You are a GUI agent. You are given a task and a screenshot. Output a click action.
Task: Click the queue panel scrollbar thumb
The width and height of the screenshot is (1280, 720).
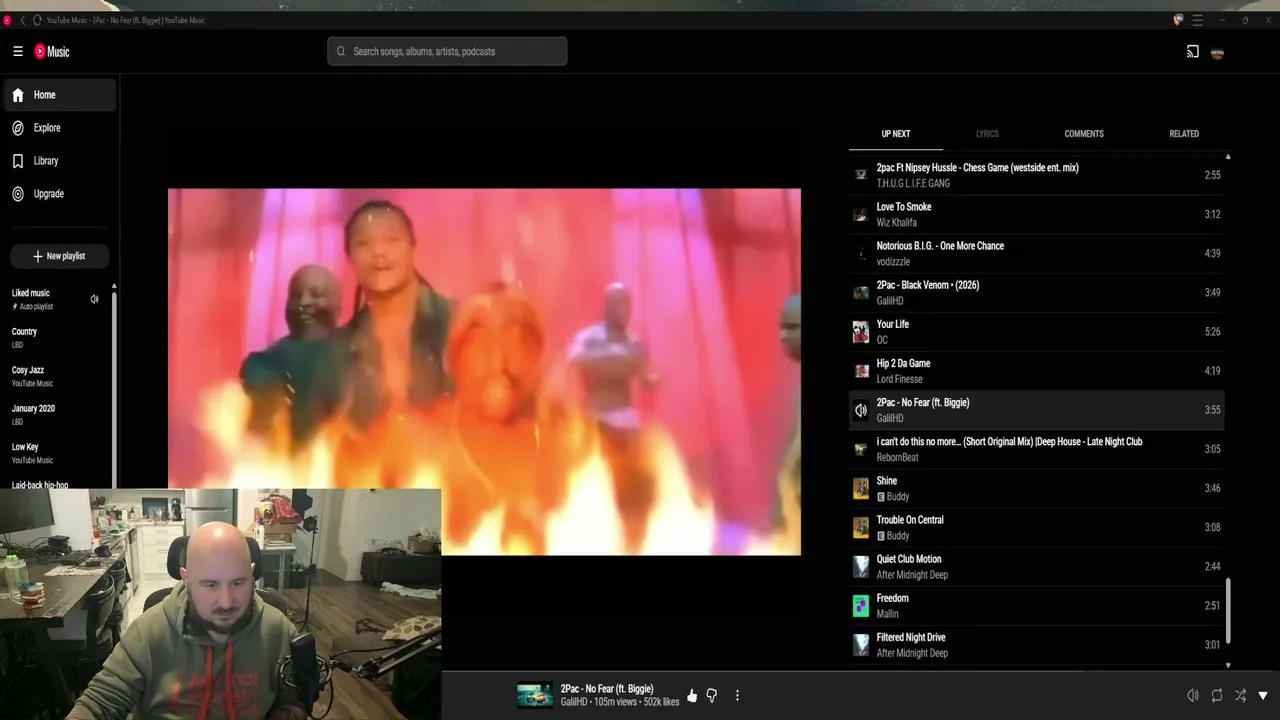pyautogui.click(x=1228, y=610)
